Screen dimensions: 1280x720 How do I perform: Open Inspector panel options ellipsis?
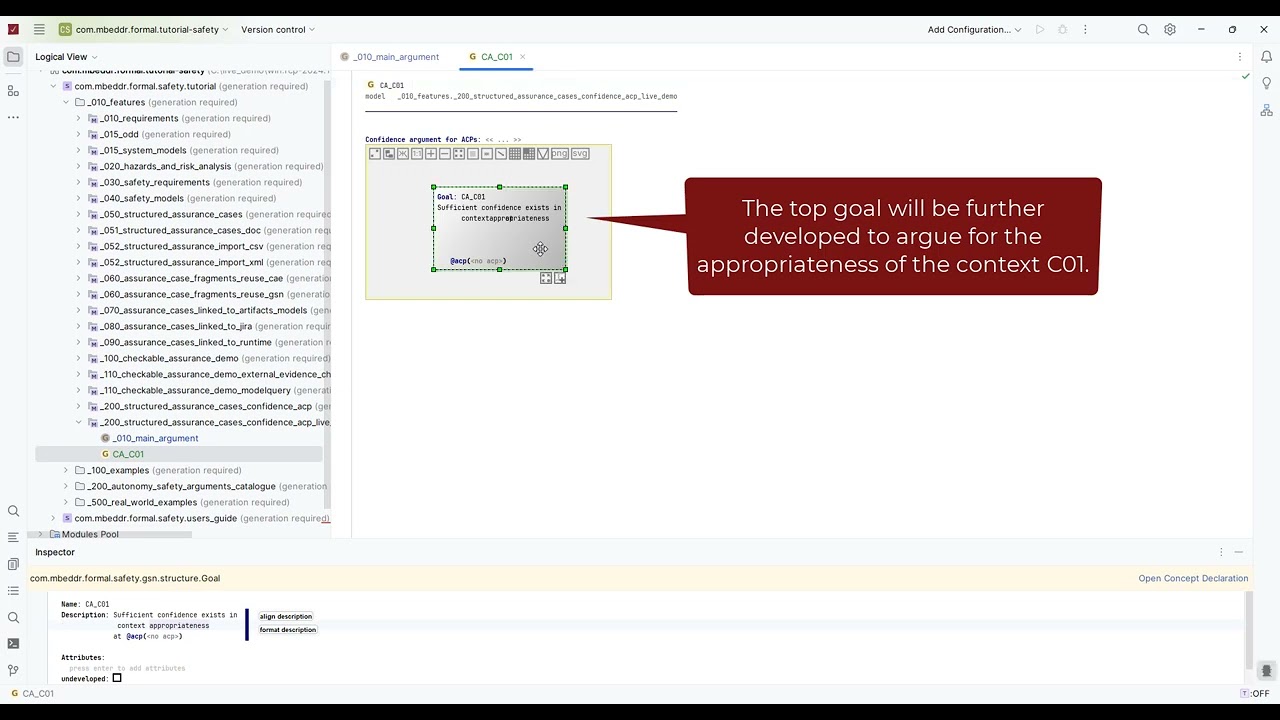[1221, 552]
